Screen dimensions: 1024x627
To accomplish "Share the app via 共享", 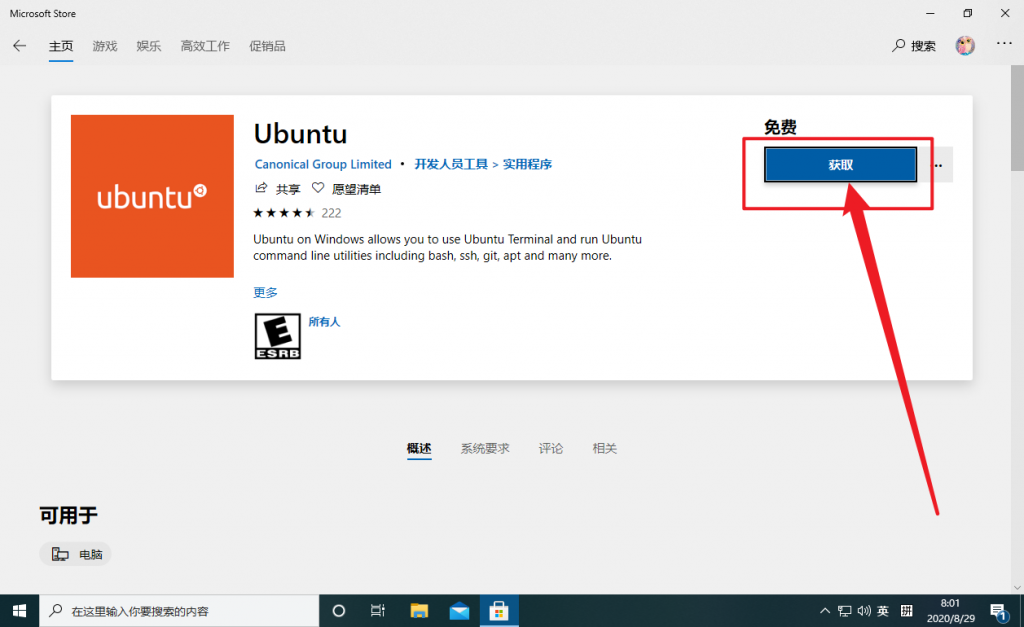I will pyautogui.click(x=278, y=189).
